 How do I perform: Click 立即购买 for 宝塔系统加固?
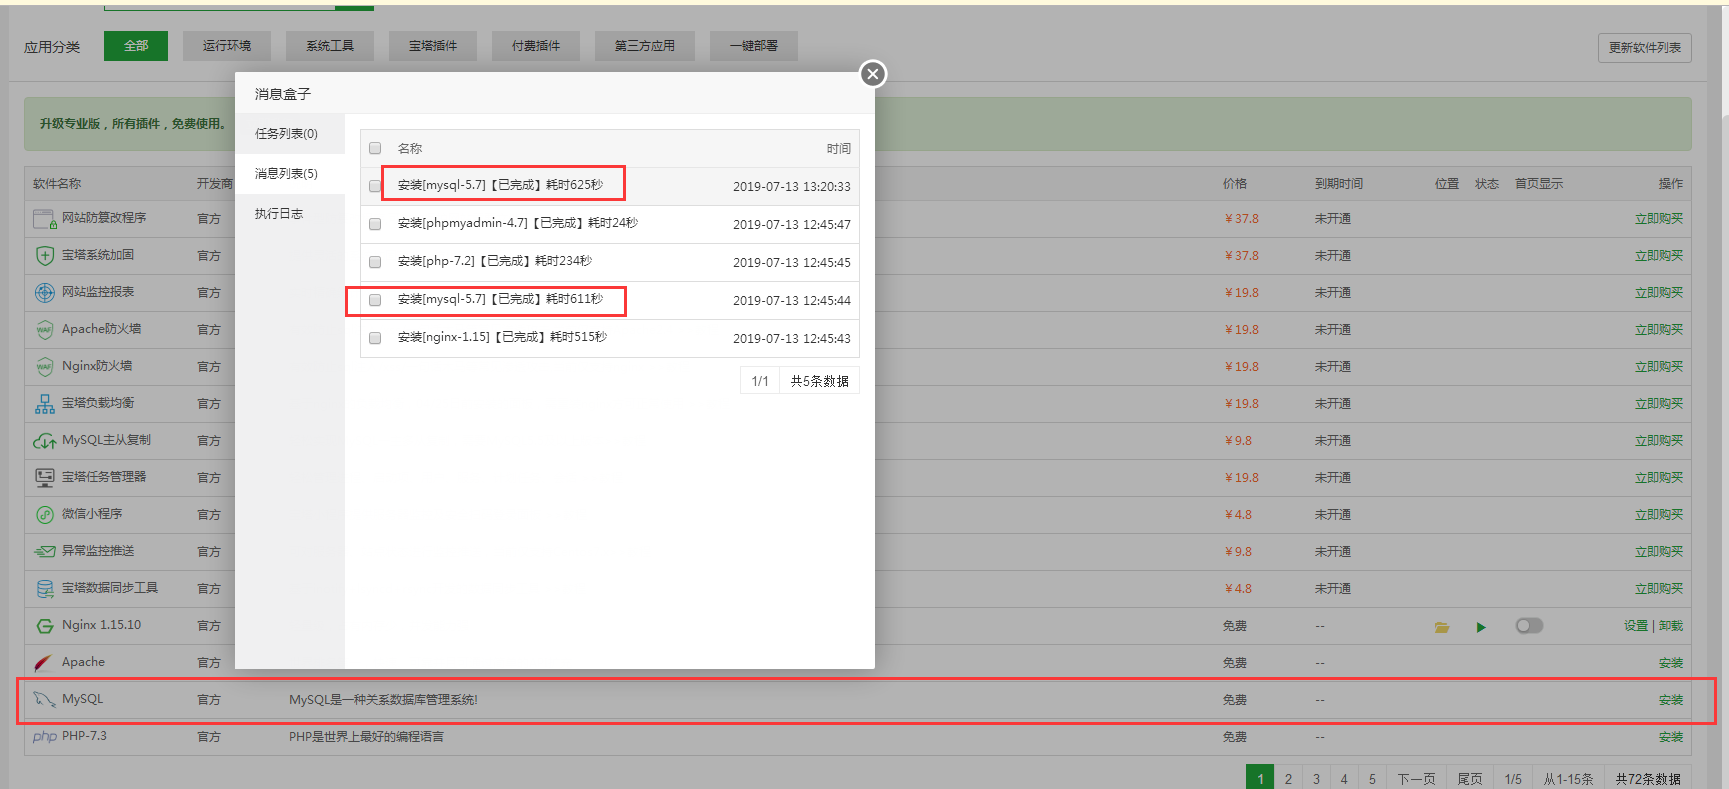point(1659,256)
